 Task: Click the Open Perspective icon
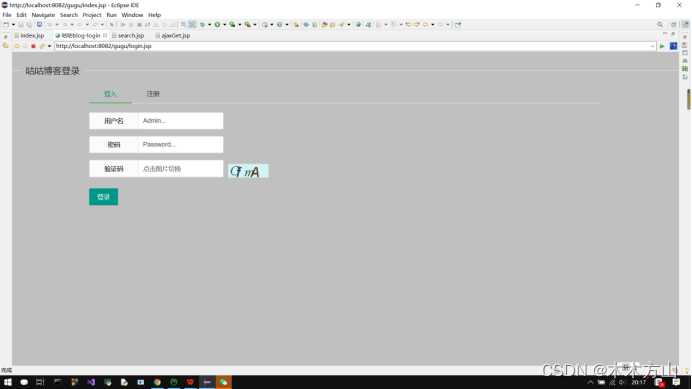674,25
